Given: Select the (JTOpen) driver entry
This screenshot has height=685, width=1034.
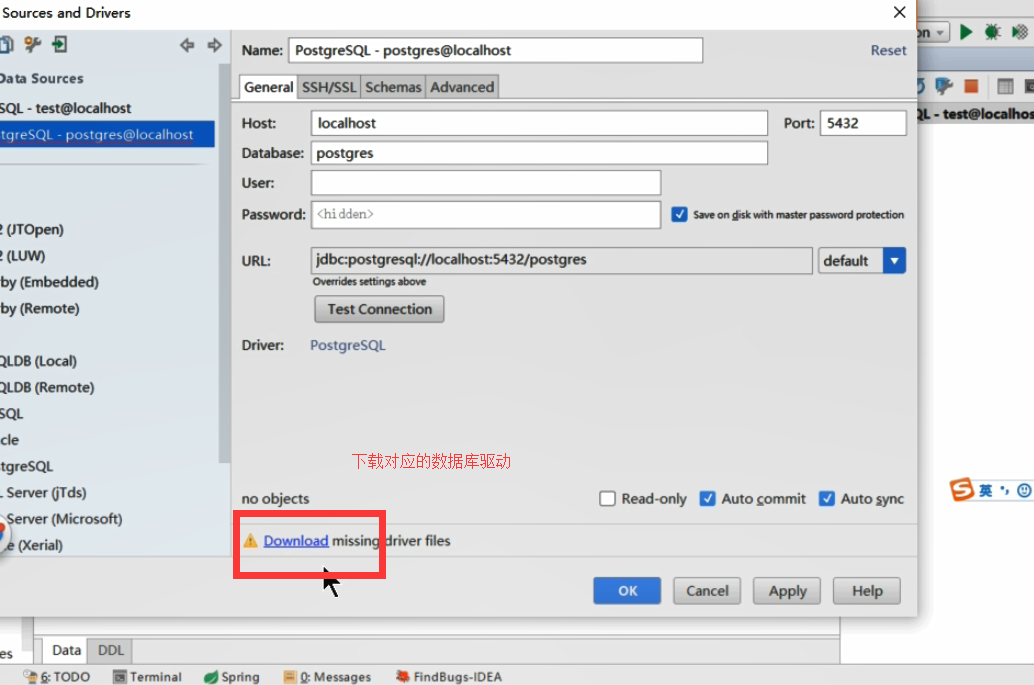Looking at the screenshot, I should [x=33, y=229].
